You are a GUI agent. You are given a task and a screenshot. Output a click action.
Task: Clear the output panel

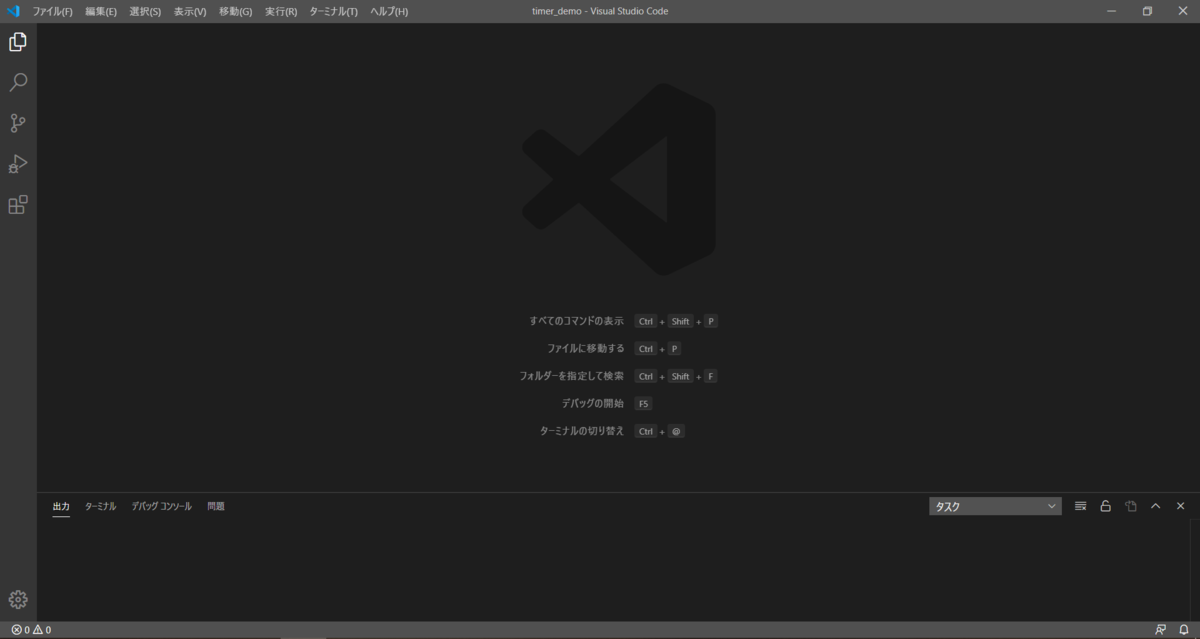(1080, 506)
